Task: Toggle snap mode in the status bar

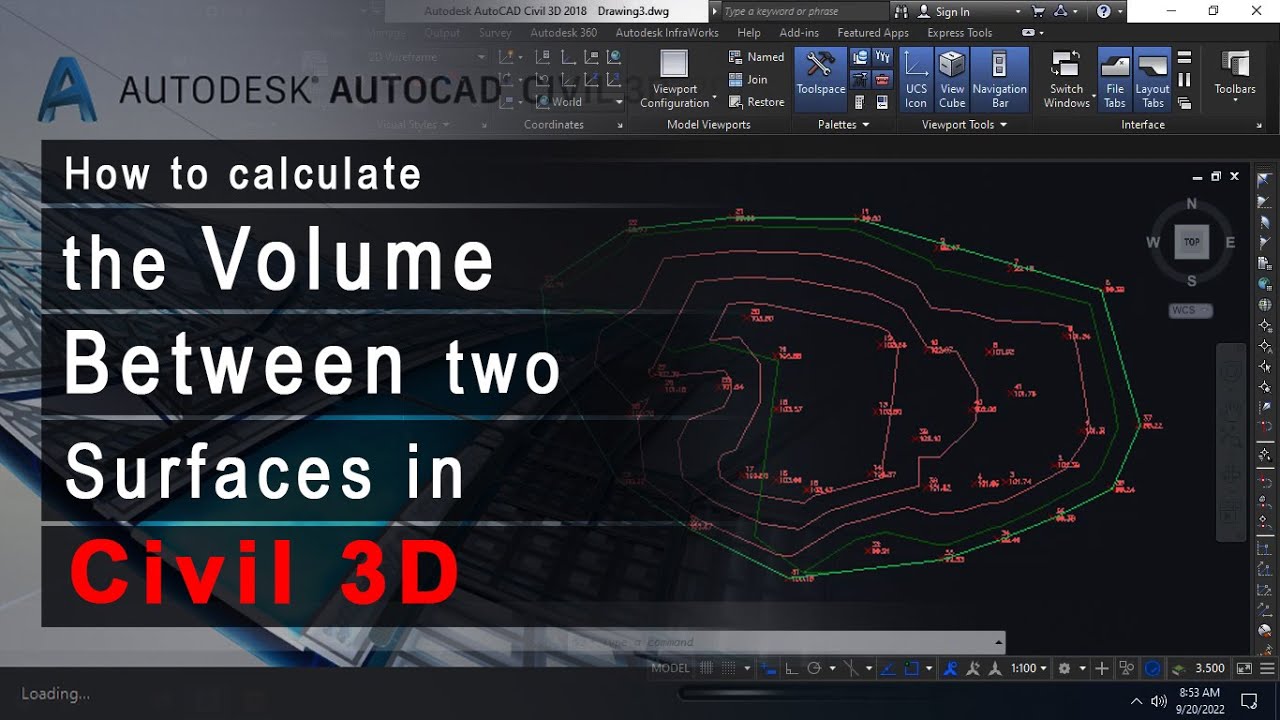Action: click(x=729, y=668)
